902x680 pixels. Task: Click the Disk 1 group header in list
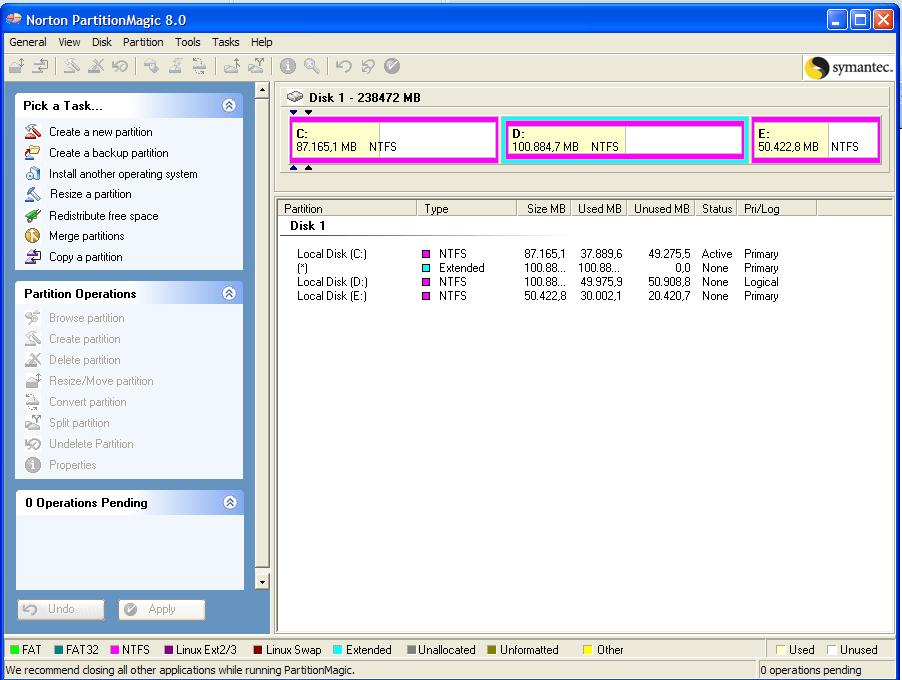[308, 226]
